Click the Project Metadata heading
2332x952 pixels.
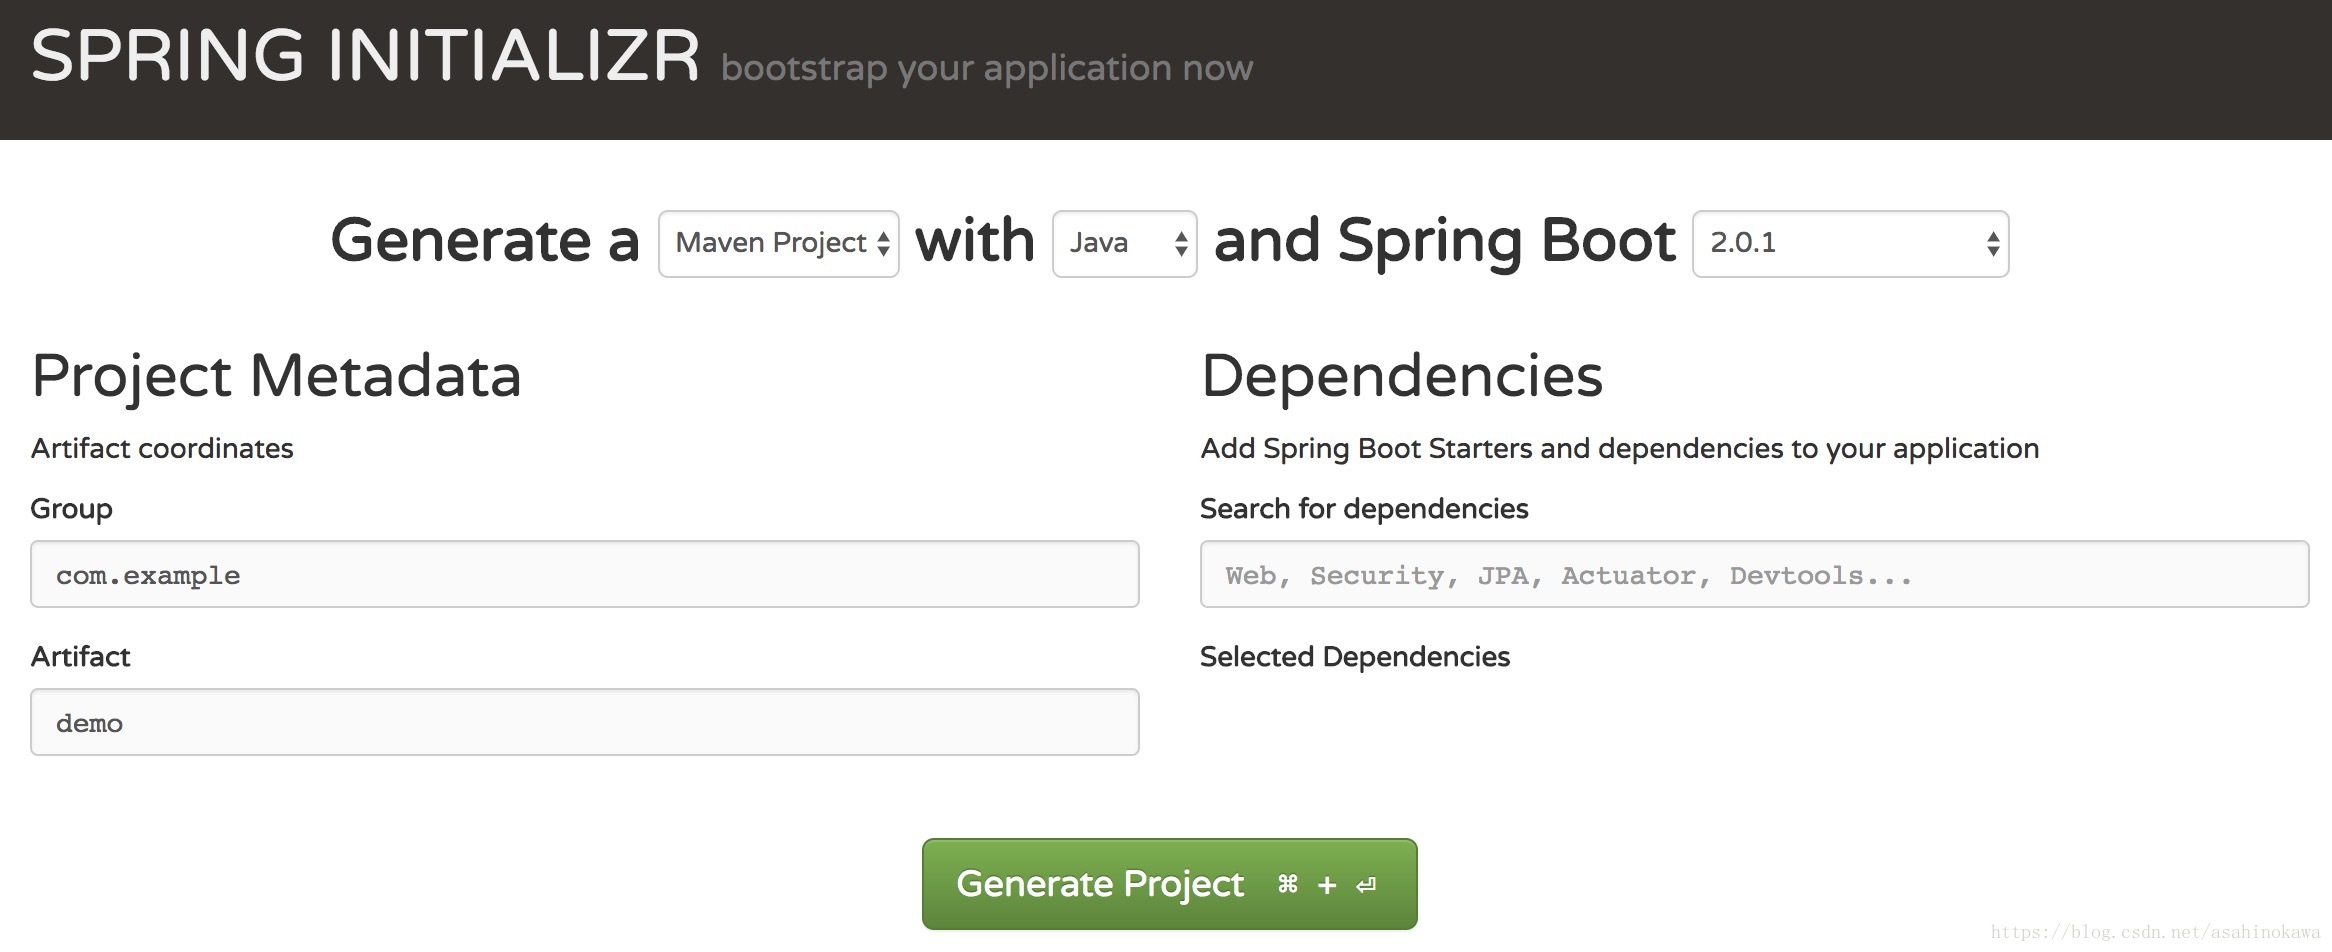tap(276, 376)
